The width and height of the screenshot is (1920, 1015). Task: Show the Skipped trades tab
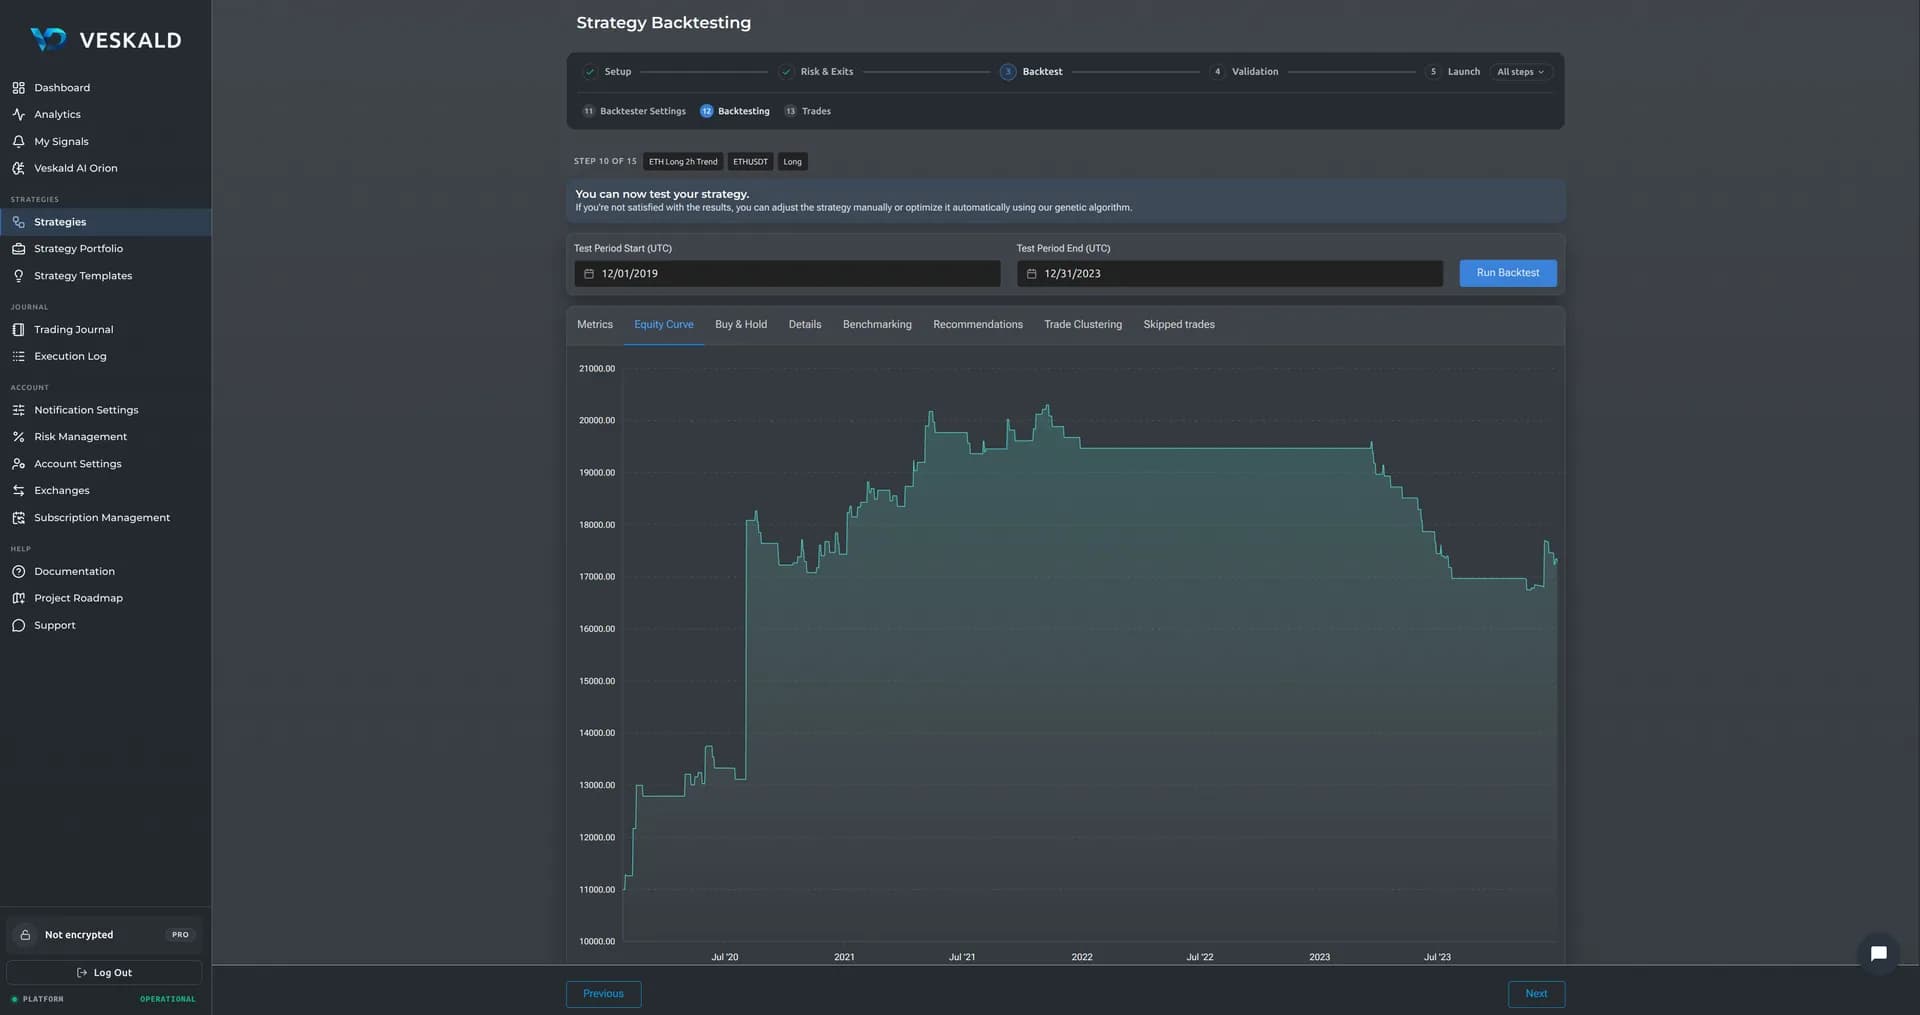(x=1179, y=325)
